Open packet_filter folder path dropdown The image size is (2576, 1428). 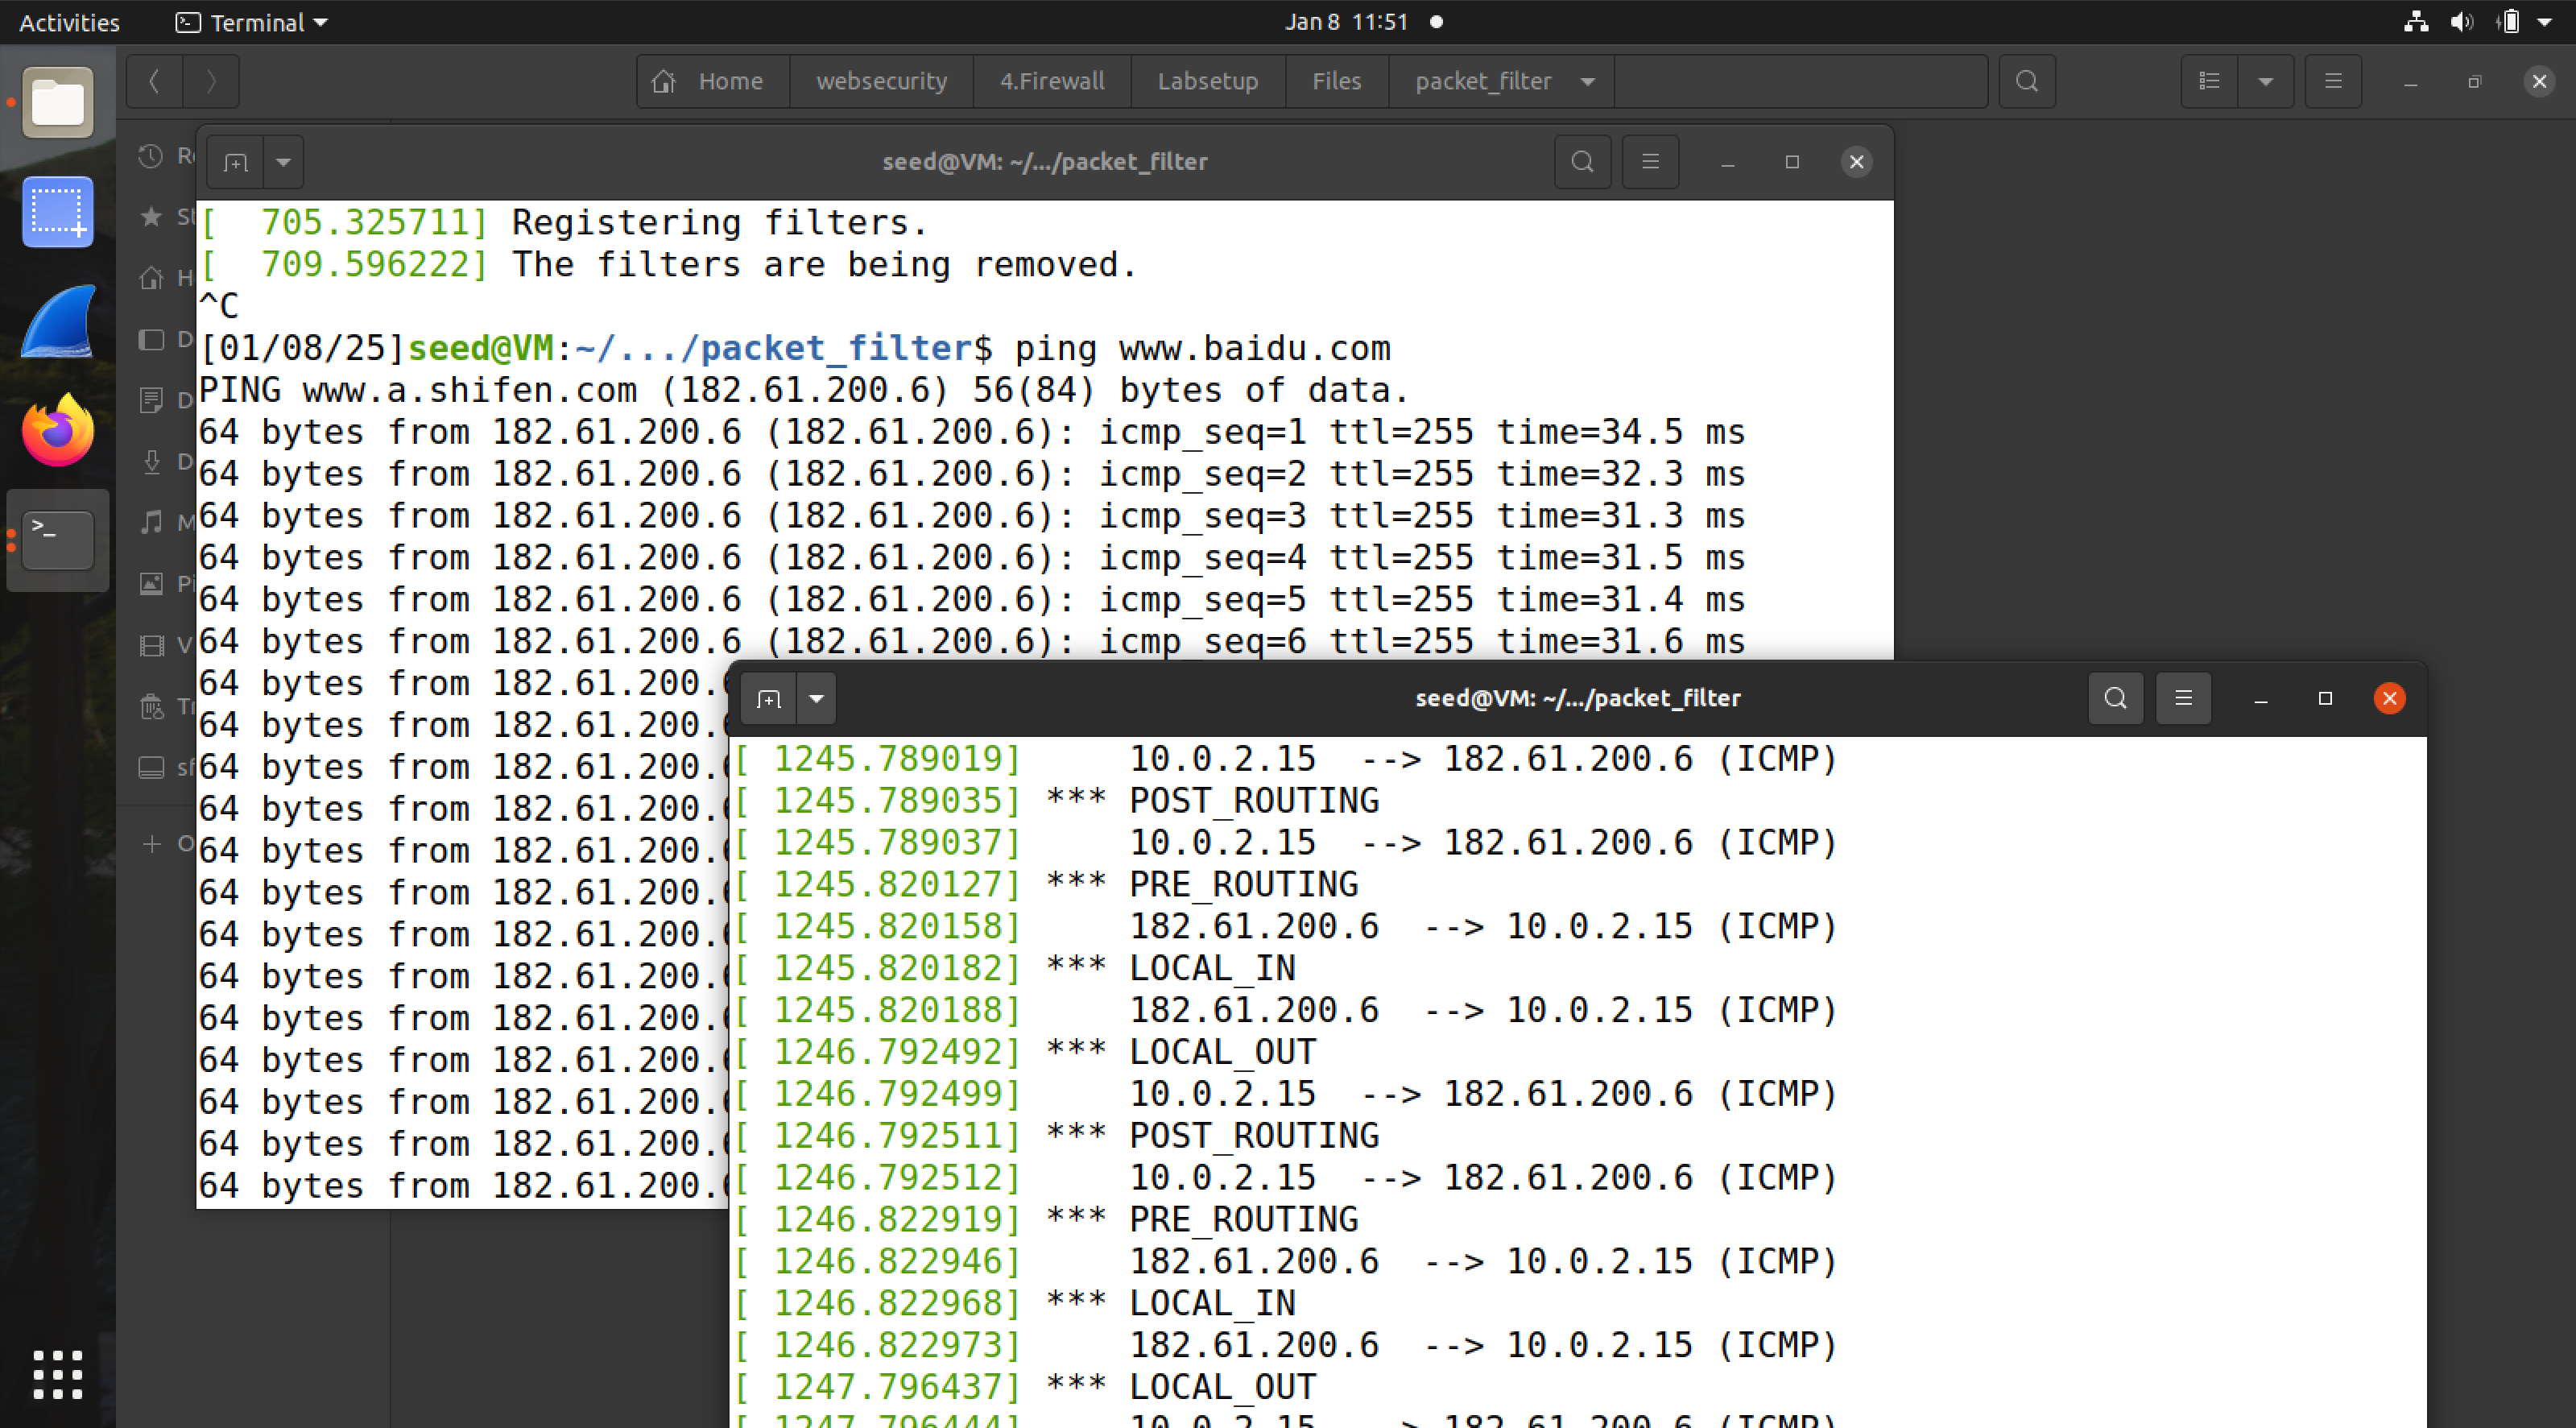[1587, 81]
